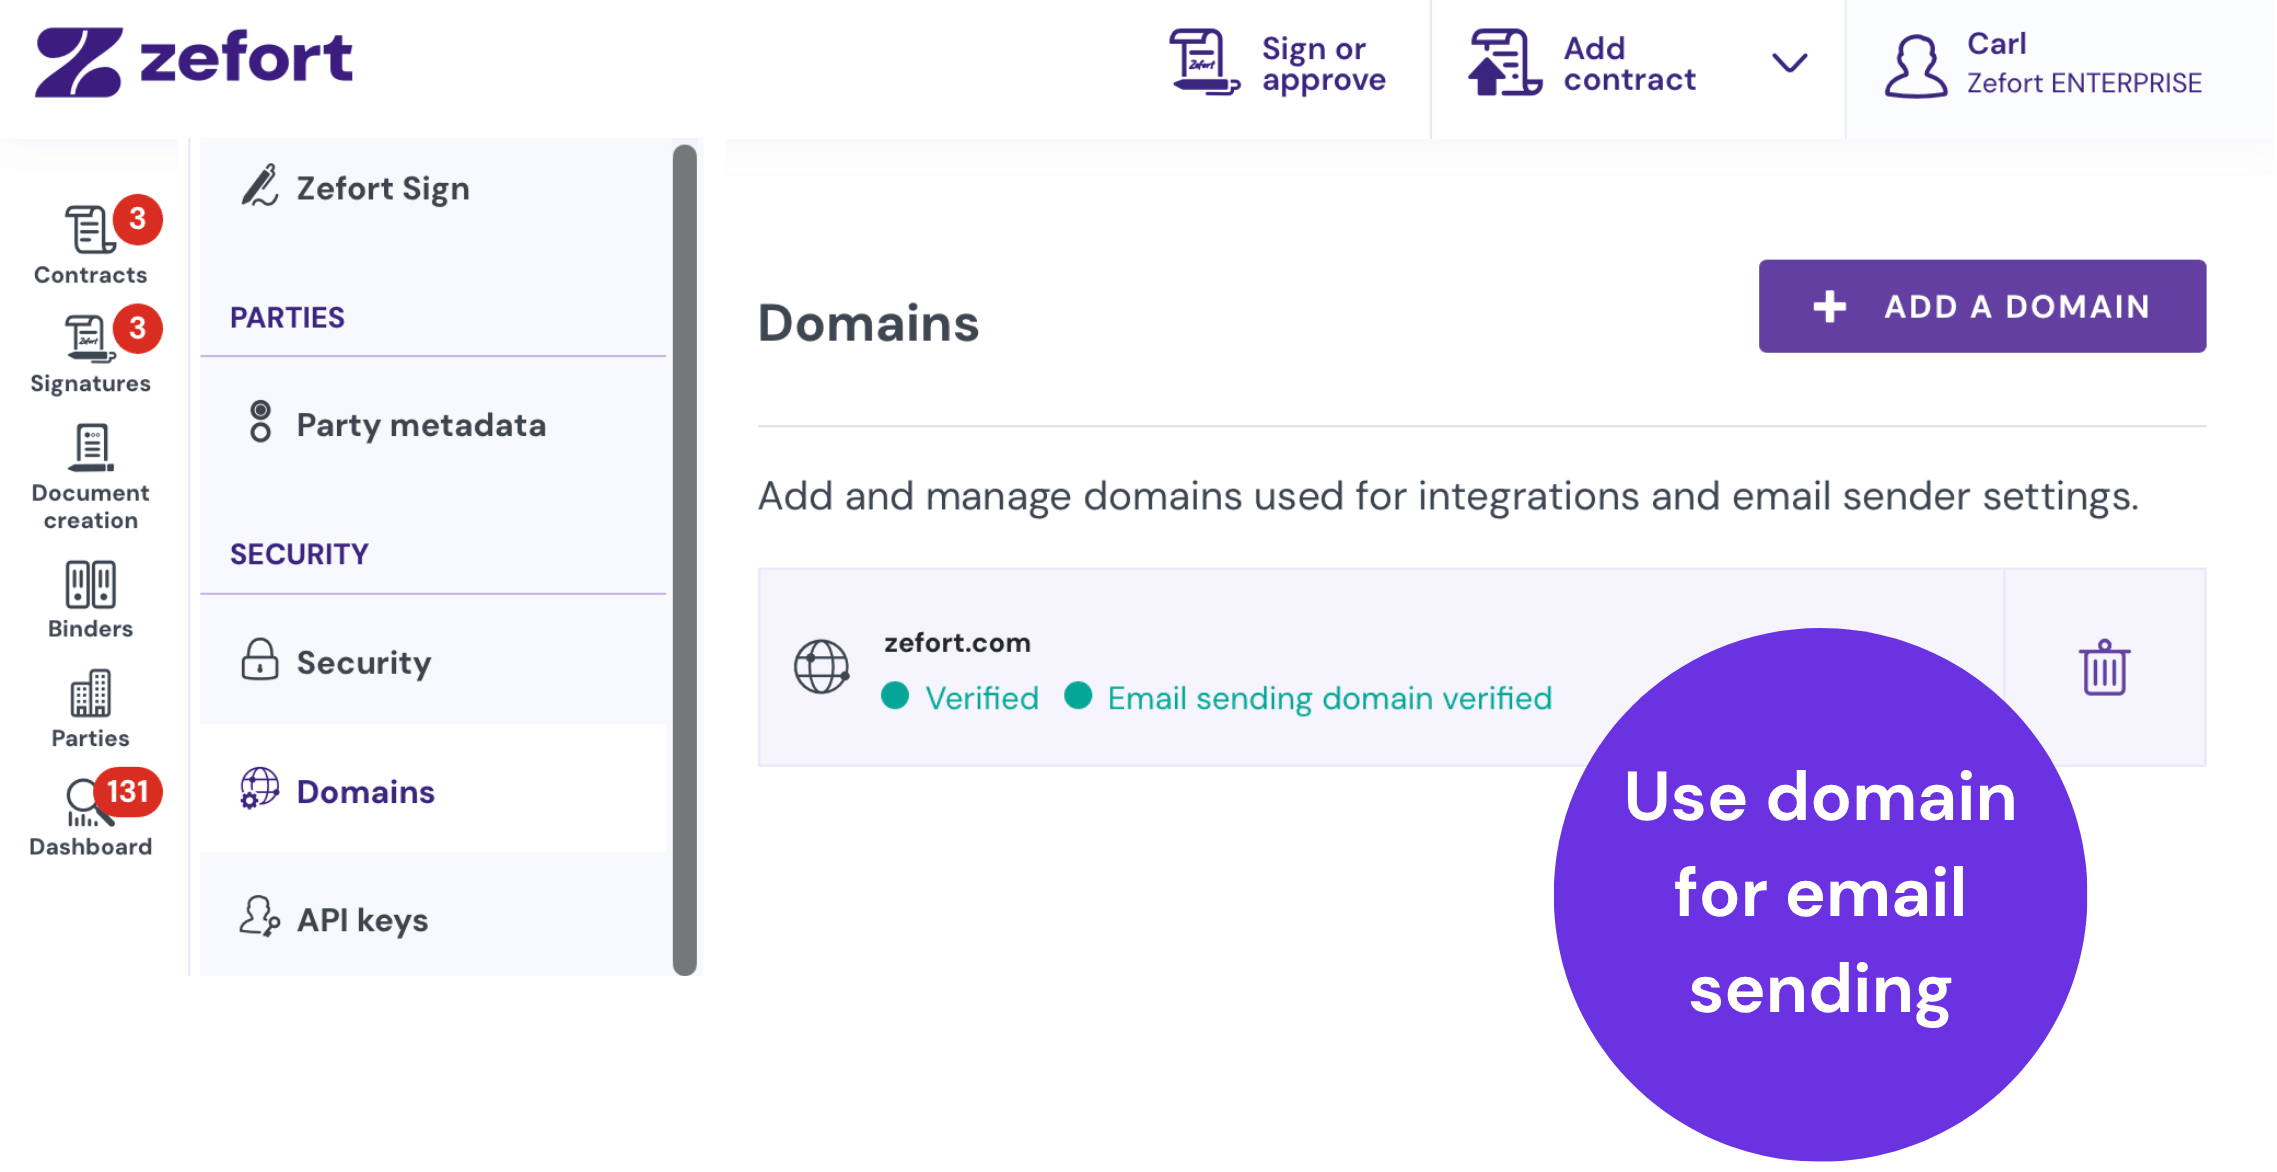Click the Zefort ENTERPRISE account label
This screenshot has height=1172, width=2277.
point(2085,84)
